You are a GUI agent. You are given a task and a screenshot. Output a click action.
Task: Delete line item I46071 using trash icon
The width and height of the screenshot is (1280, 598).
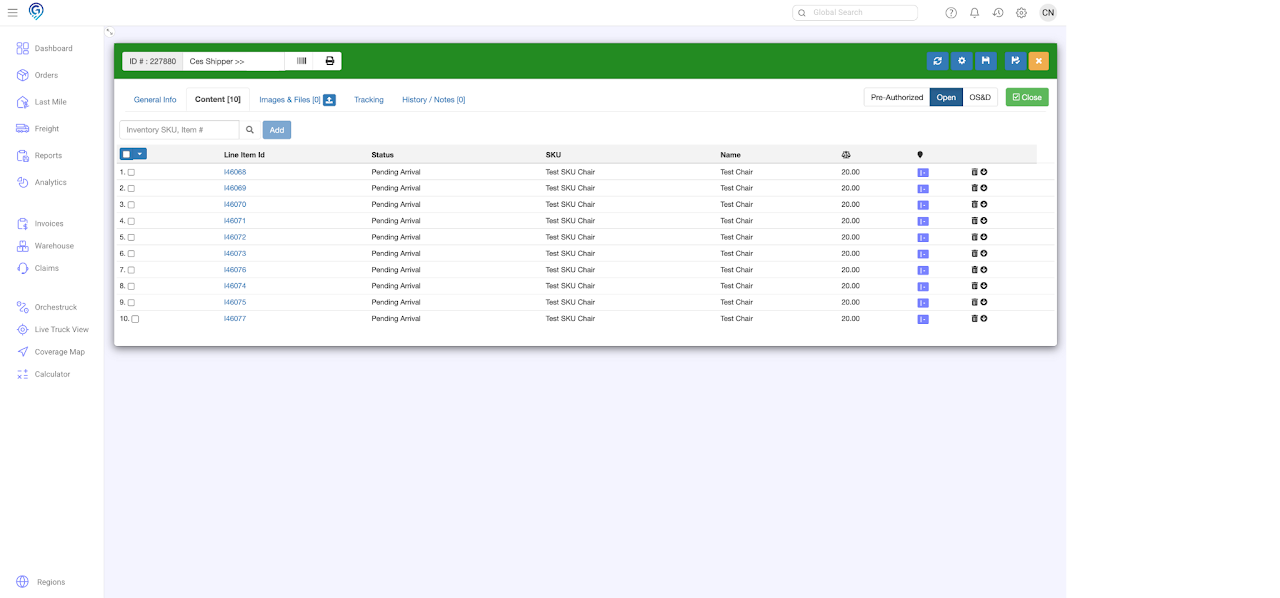975,221
